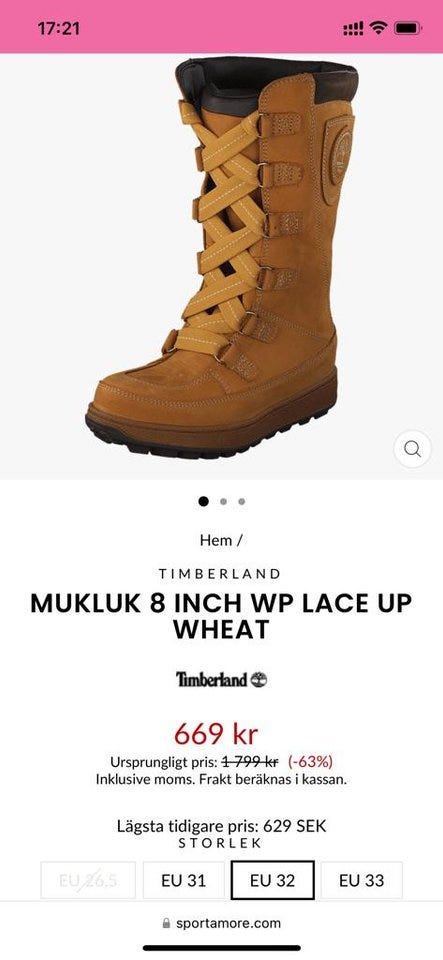
Task: Tap the unavailable EU 26.5 size option
Action: point(88,880)
